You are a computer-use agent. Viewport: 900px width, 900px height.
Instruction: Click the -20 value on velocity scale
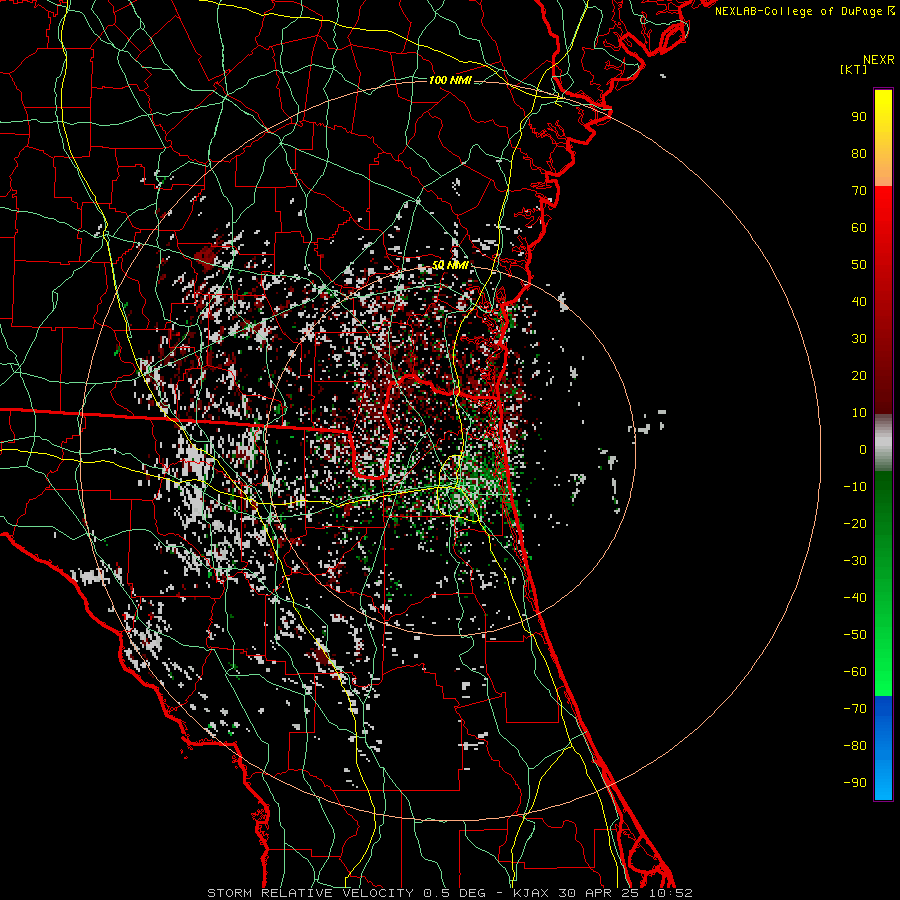[x=855, y=524]
